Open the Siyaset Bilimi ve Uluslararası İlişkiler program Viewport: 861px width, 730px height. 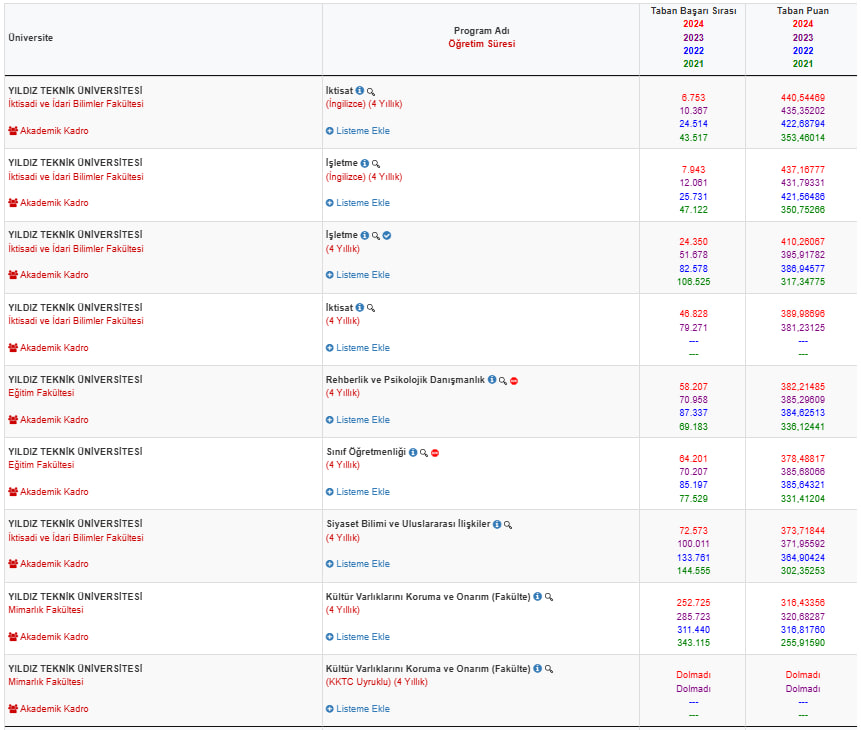[408, 524]
